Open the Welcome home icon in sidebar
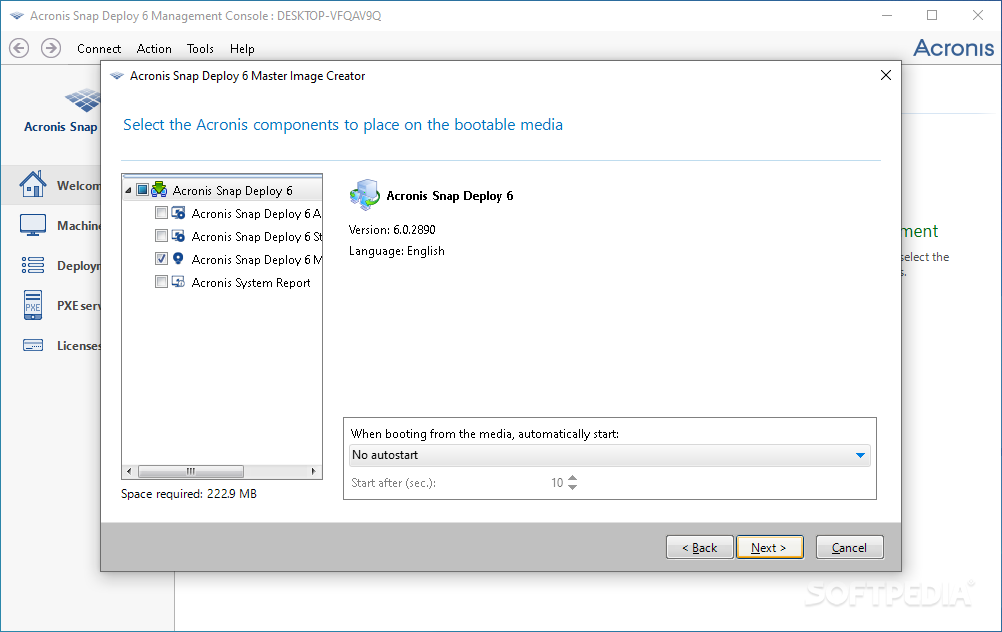This screenshot has width=1002, height=632. 33,185
